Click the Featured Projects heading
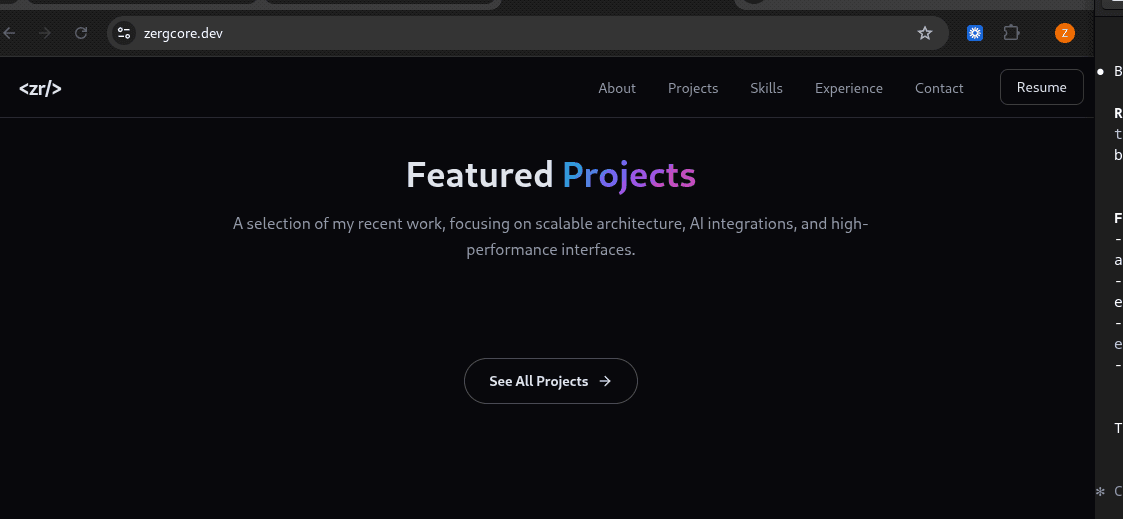Image resolution: width=1123 pixels, height=519 pixels. (551, 175)
